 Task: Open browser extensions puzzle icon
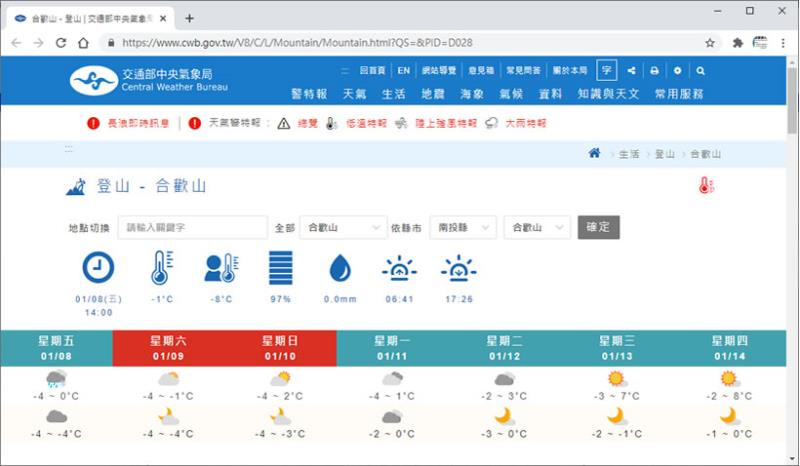[x=737, y=43]
